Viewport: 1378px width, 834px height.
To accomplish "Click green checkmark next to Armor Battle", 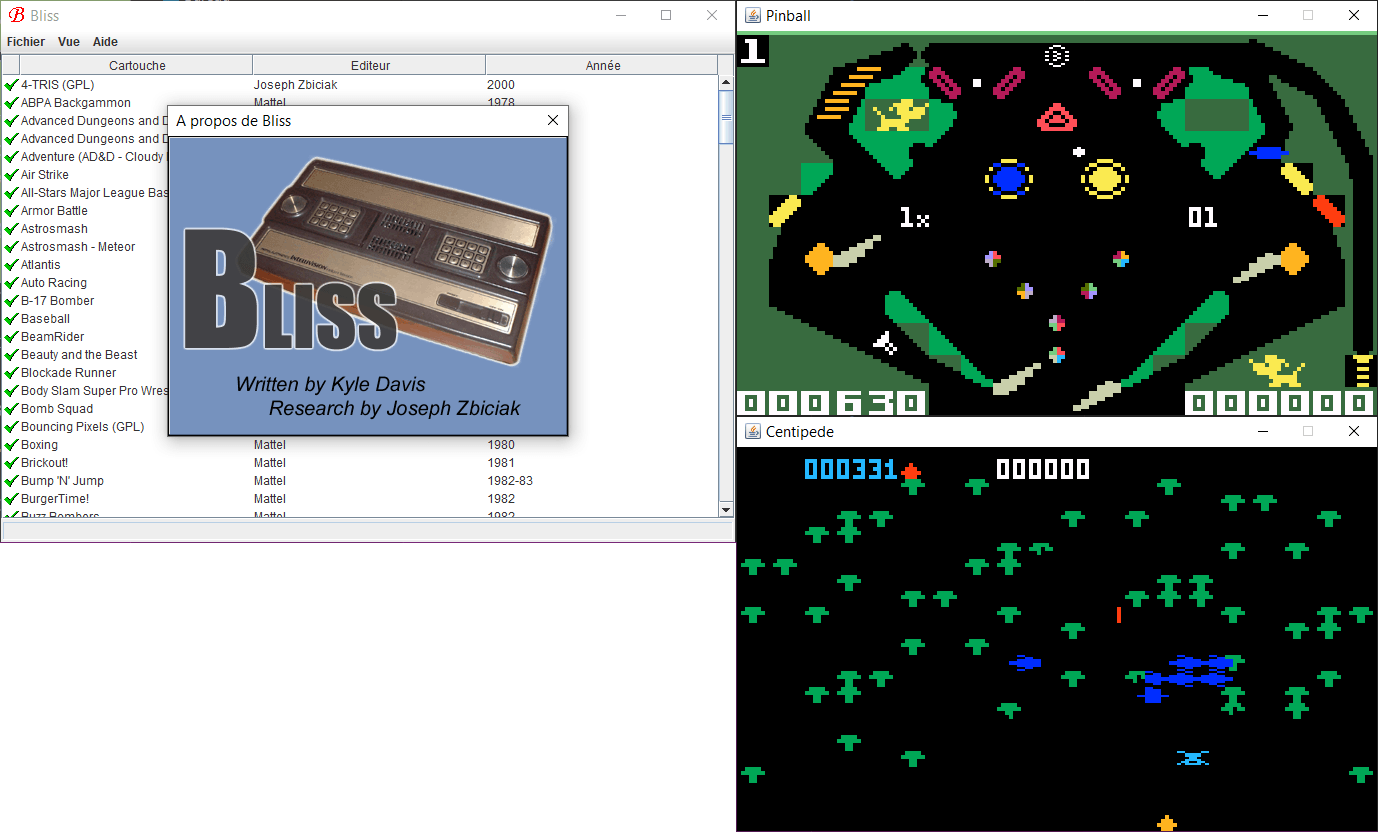I will [x=12, y=211].
